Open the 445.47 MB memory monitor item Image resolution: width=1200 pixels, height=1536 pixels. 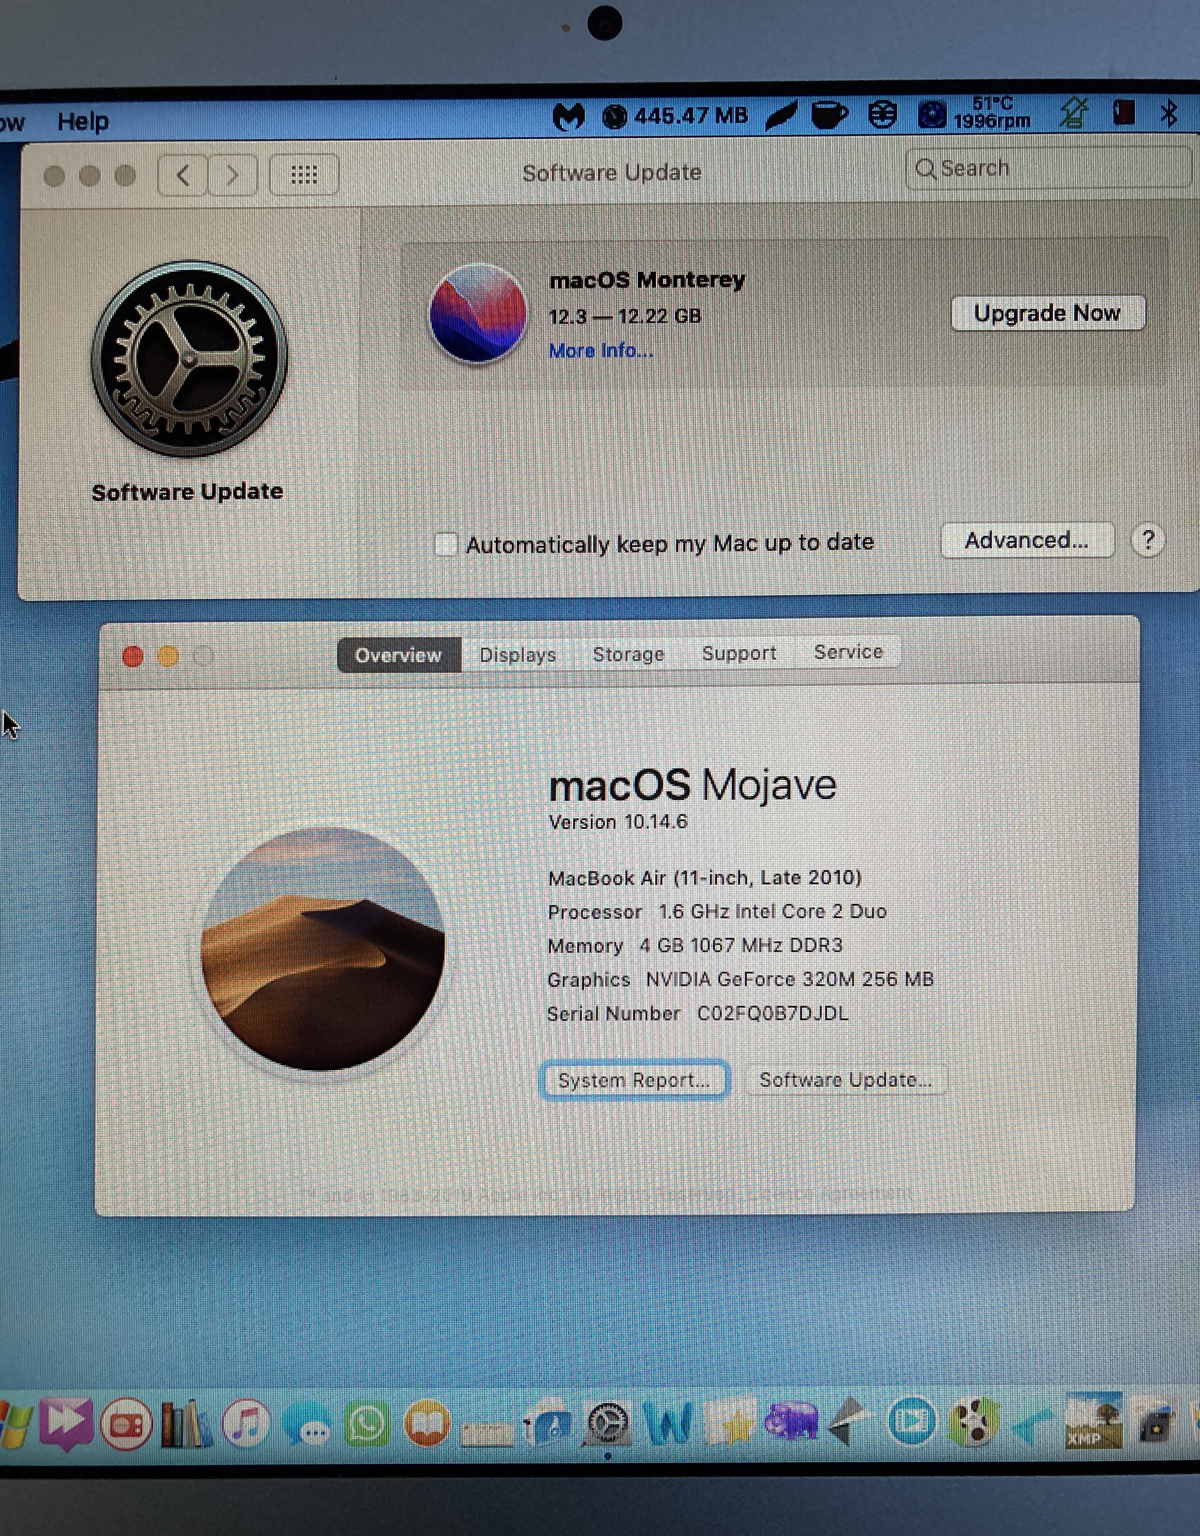(675, 116)
